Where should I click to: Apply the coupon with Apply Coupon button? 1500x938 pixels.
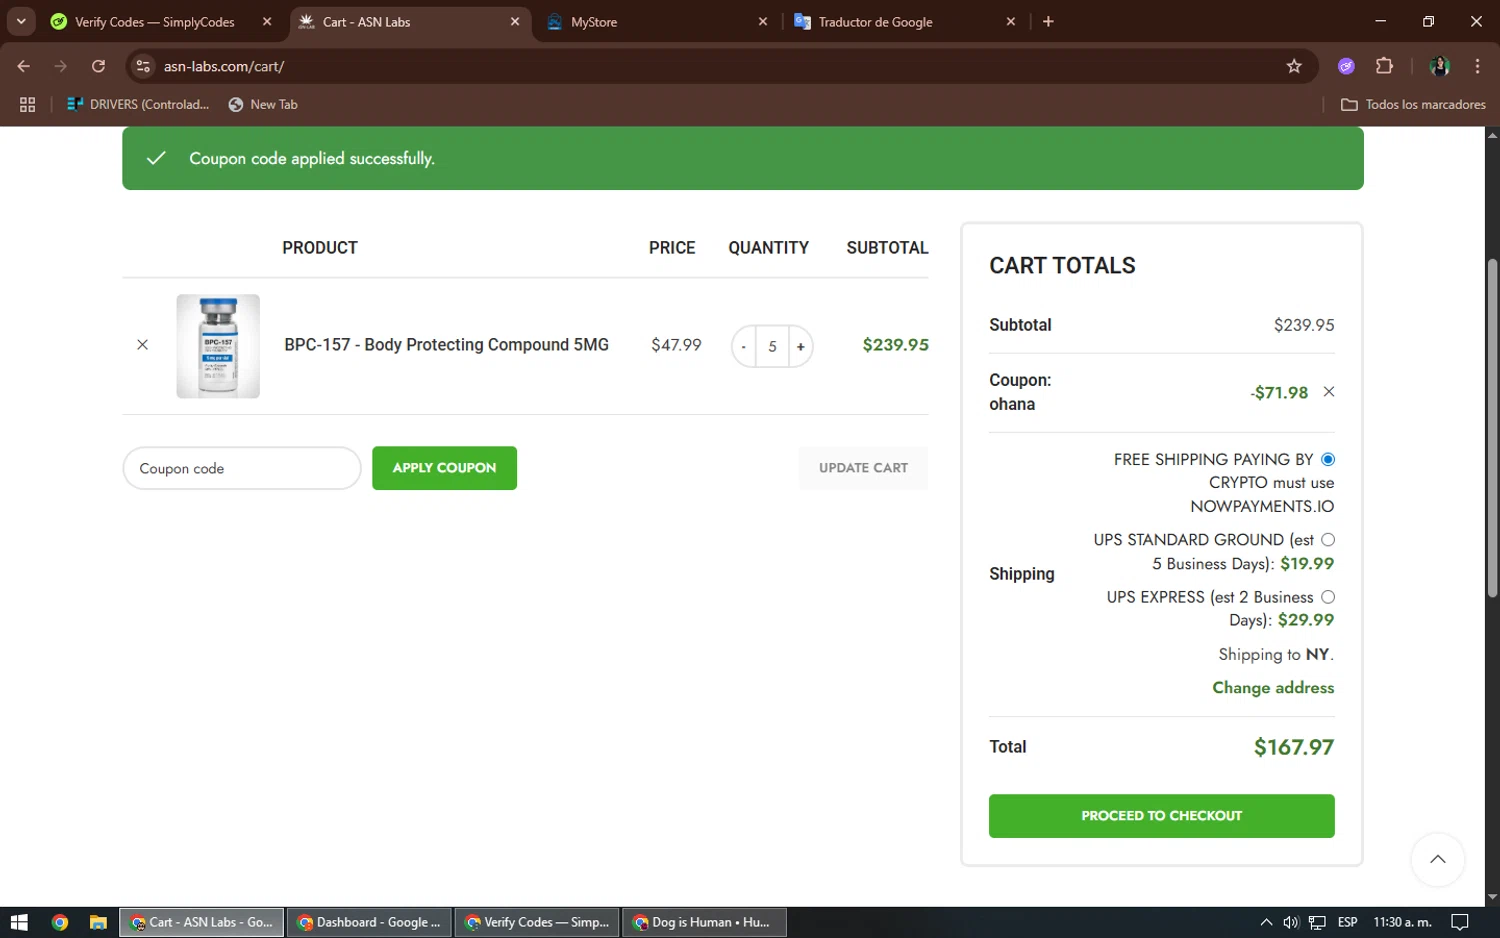[444, 468]
